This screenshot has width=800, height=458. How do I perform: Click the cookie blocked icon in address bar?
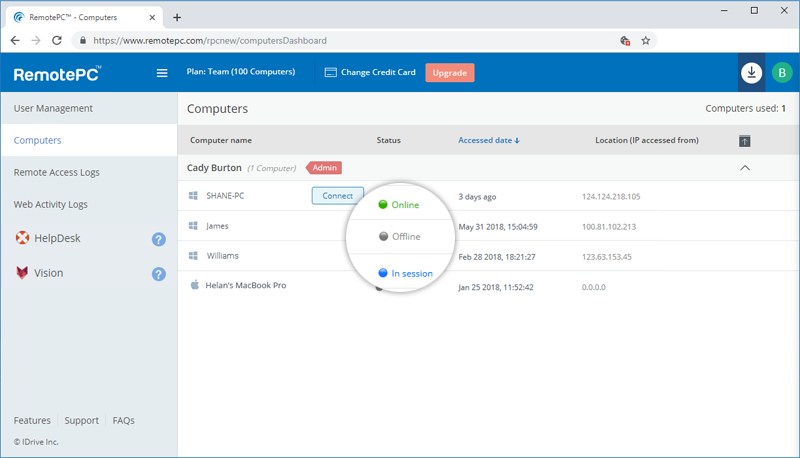tap(625, 41)
